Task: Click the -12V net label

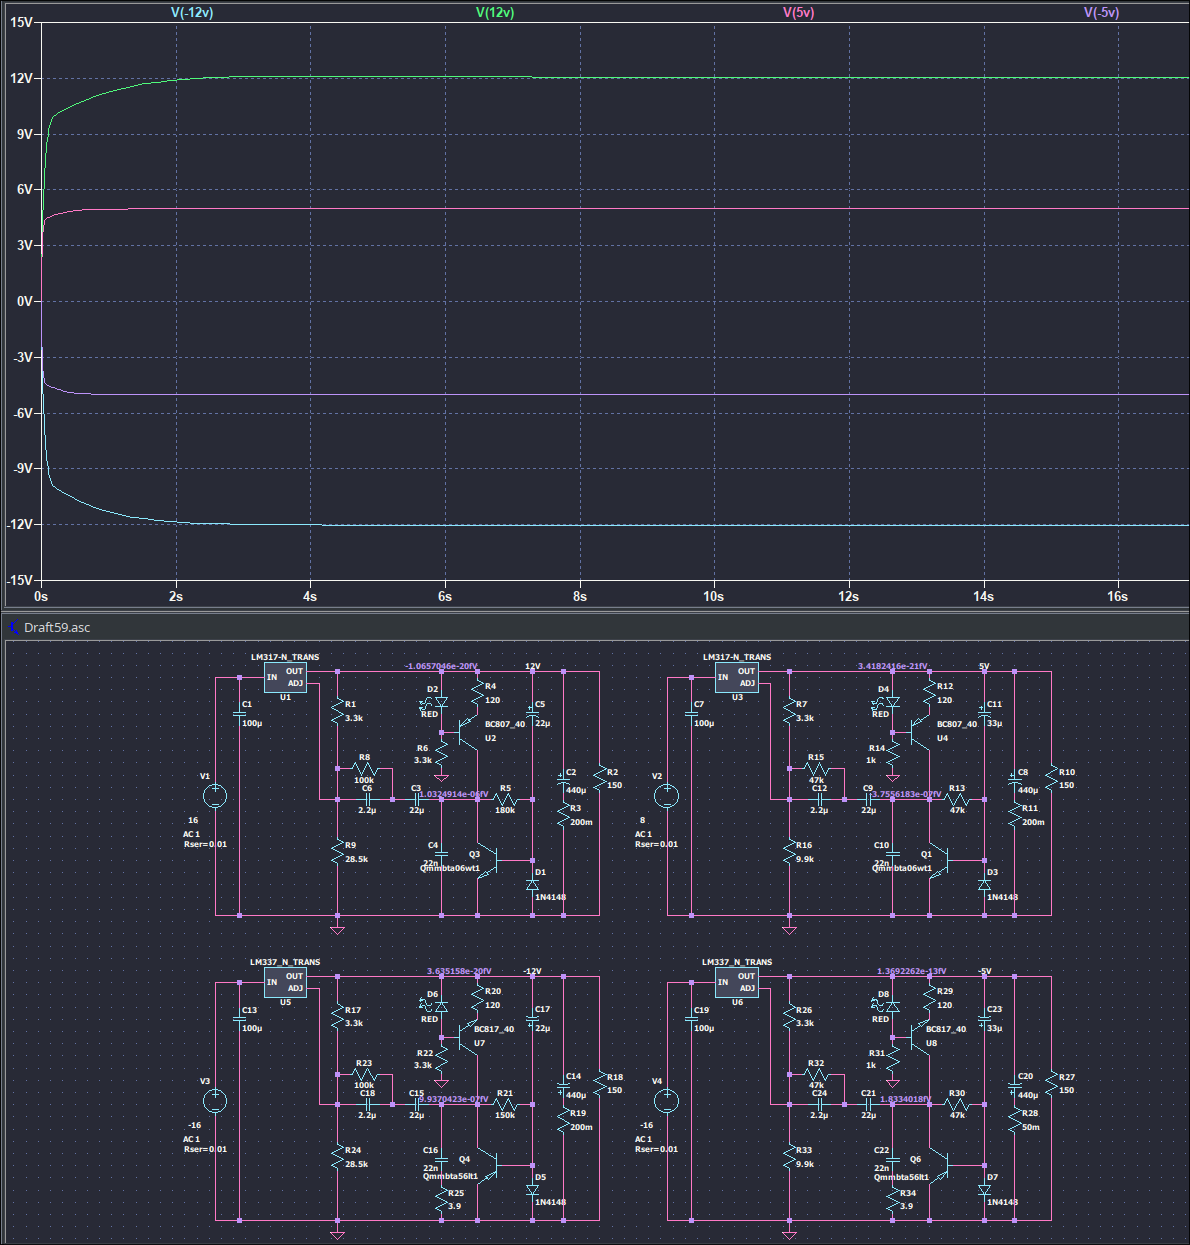Action: tap(532, 971)
